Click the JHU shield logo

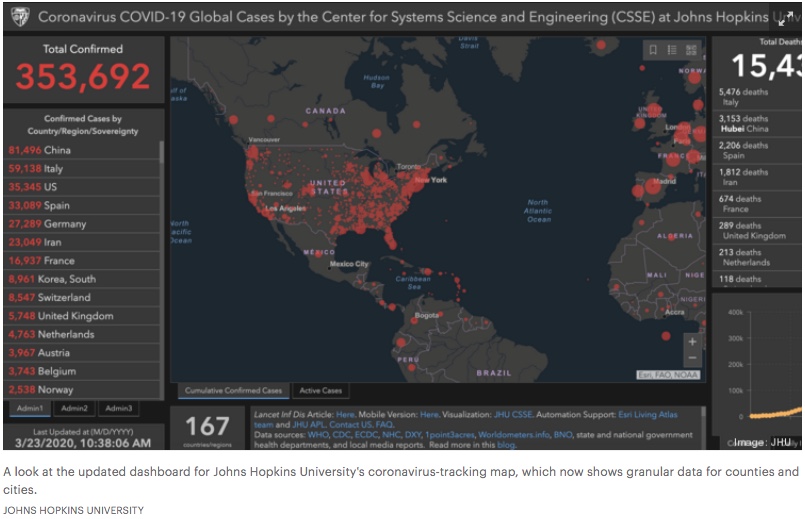coord(20,17)
